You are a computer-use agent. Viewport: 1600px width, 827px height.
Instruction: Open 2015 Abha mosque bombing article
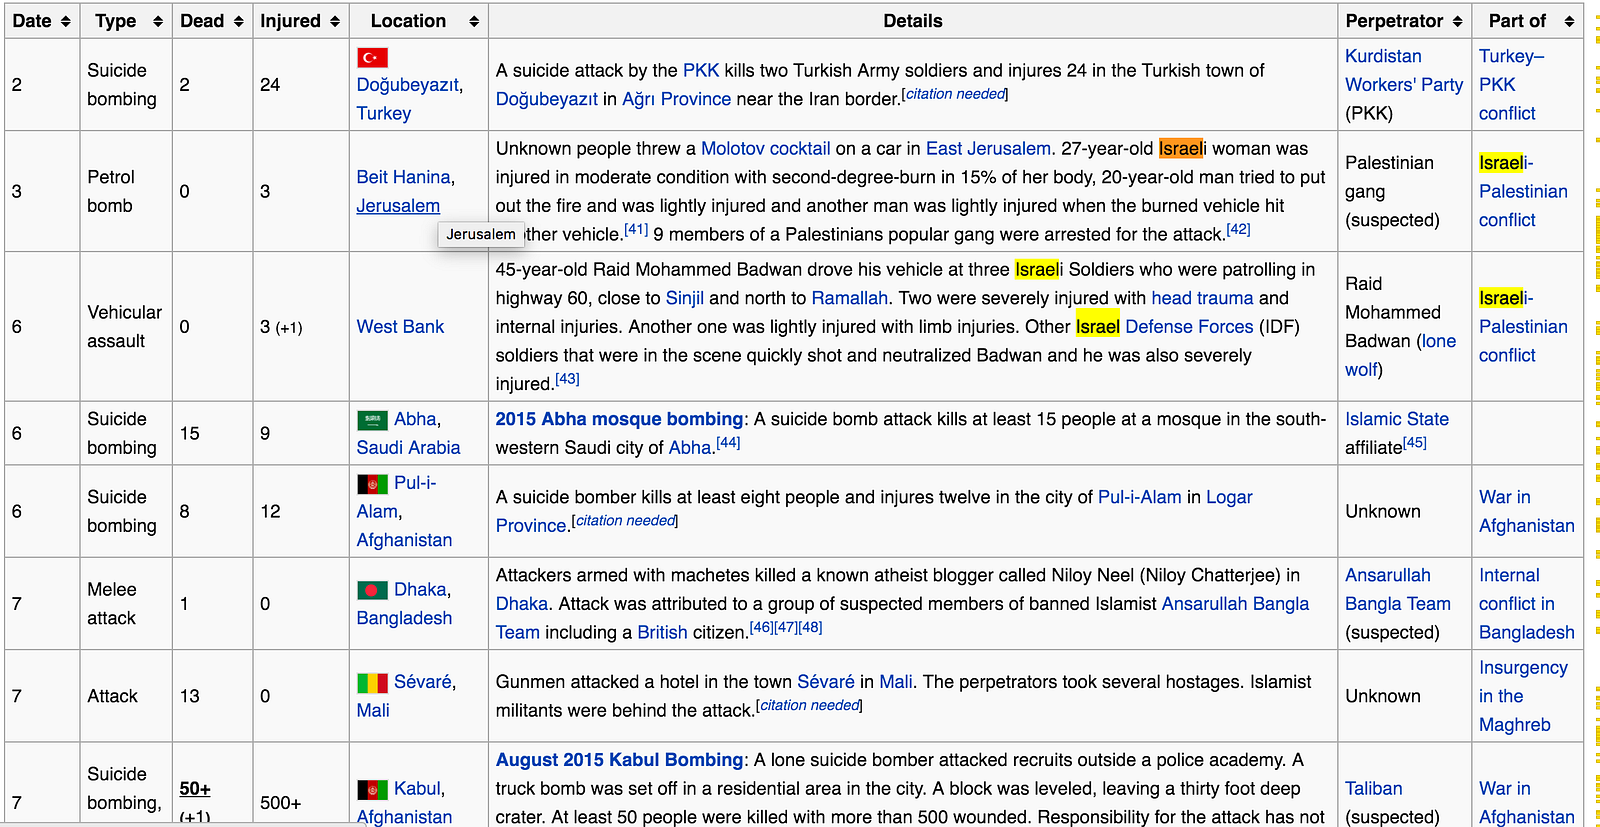[619, 419]
